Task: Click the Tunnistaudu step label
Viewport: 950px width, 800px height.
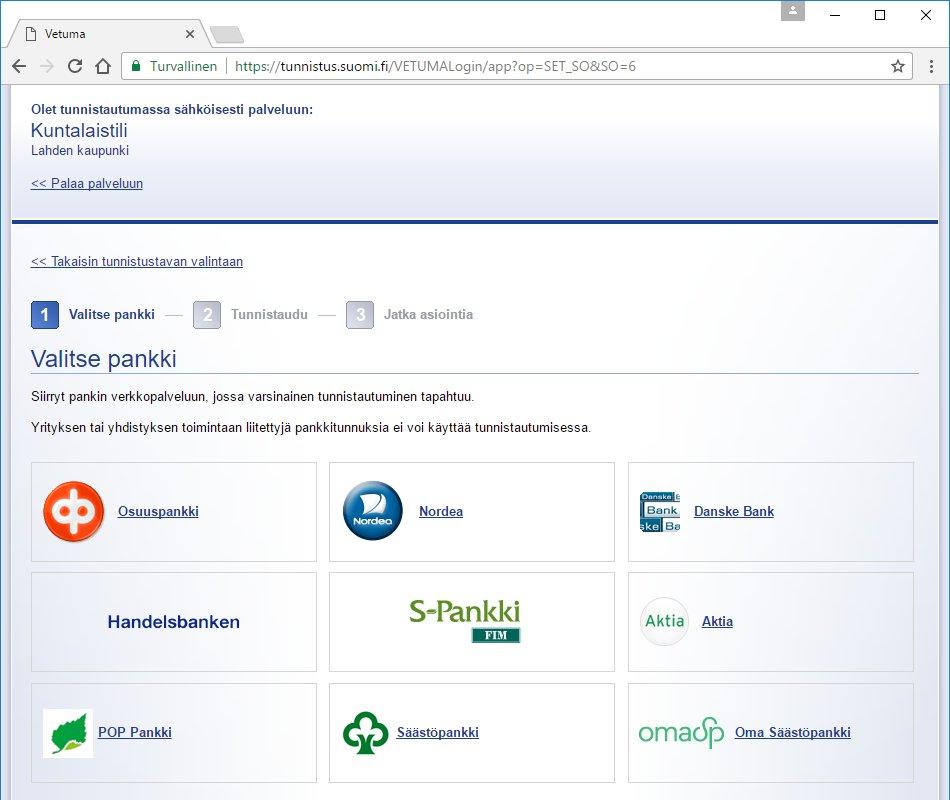Action: pos(269,315)
